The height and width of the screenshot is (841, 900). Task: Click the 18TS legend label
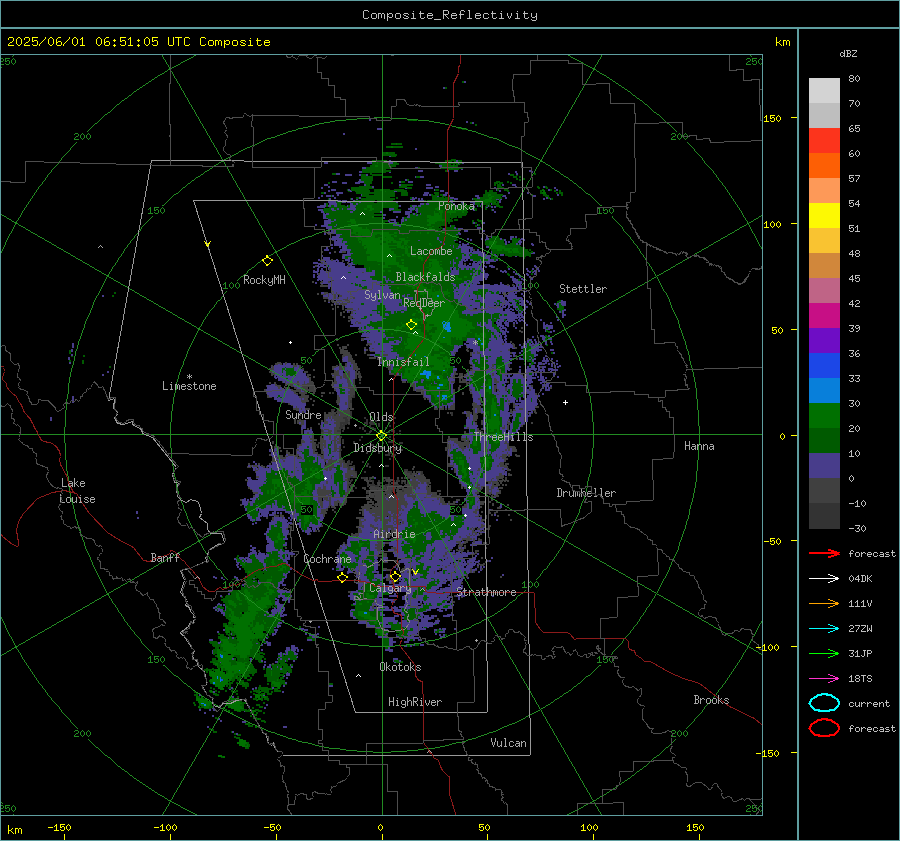coord(860,679)
